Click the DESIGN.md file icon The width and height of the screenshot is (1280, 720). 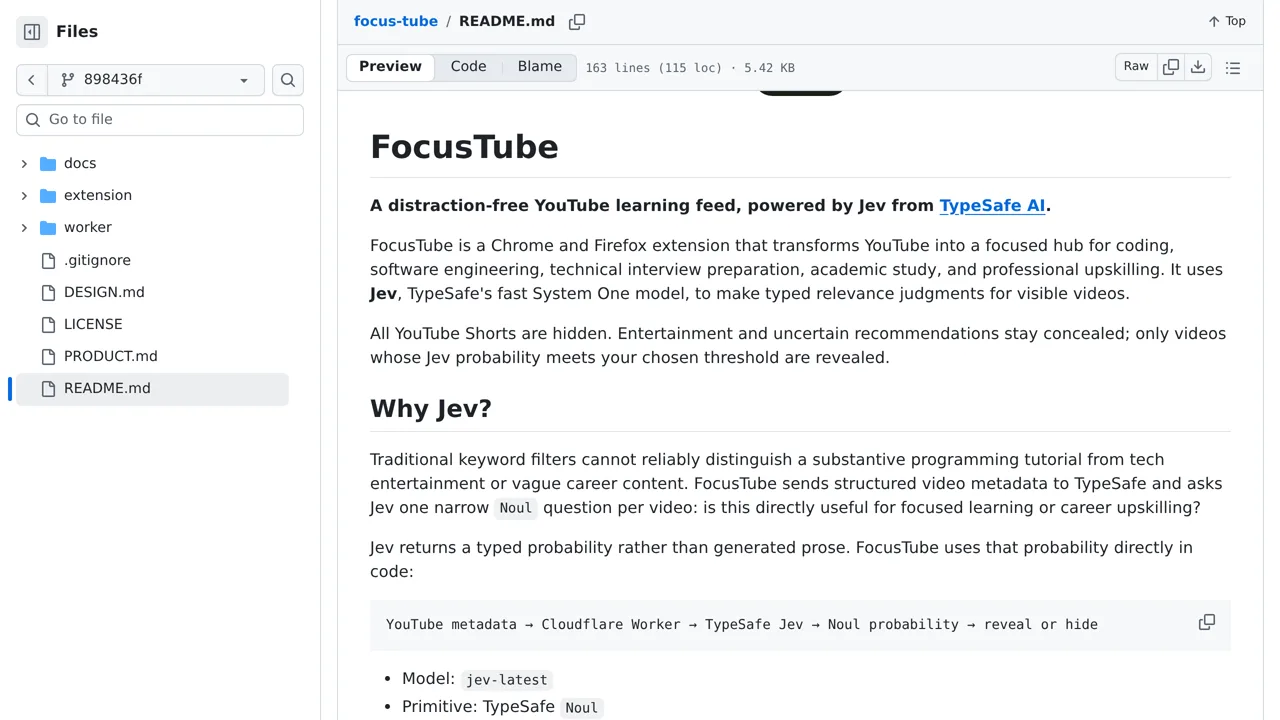[48, 292]
